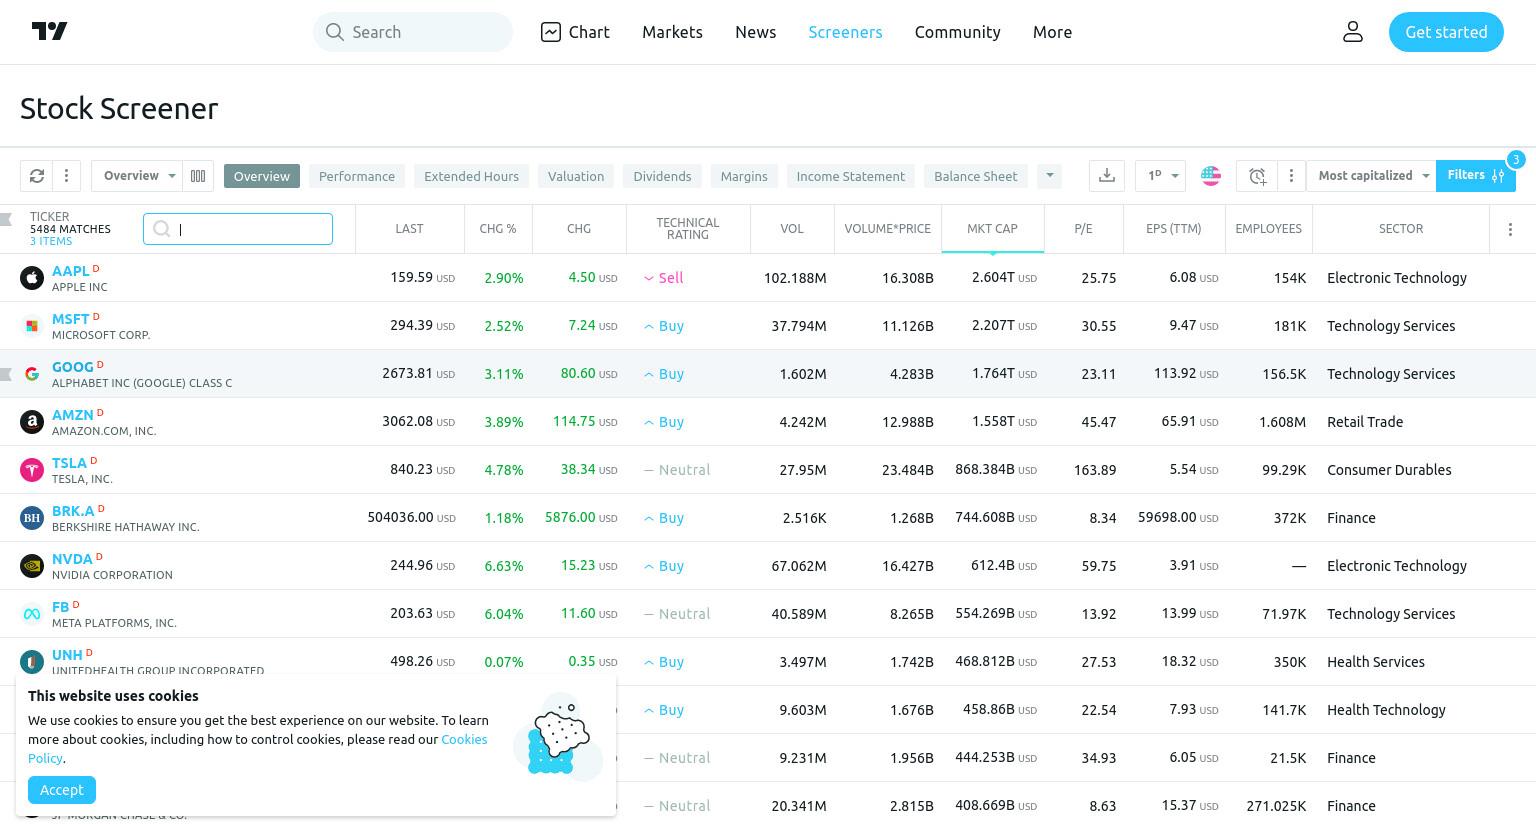The height and width of the screenshot is (824, 1536).
Task: Click the 3 ITEMS link under ticker
Action: click(51, 241)
